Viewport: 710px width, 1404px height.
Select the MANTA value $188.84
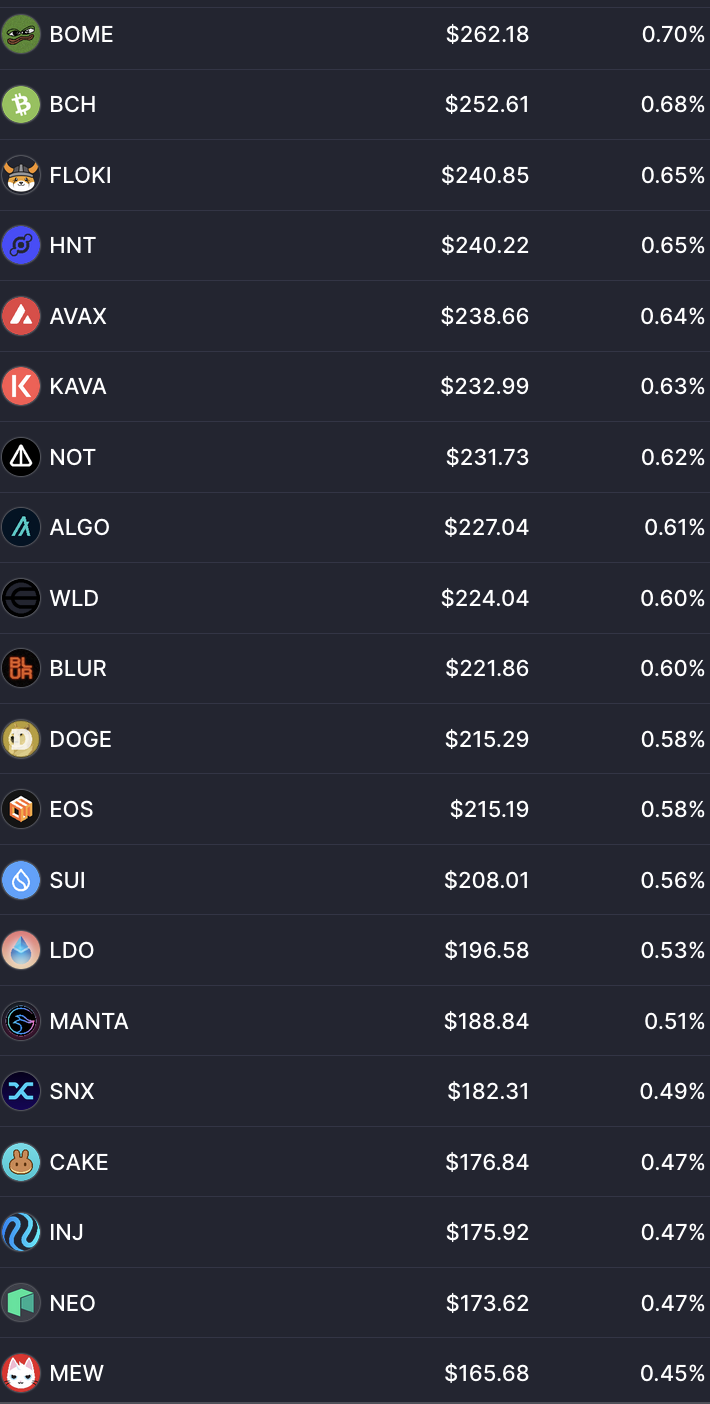coord(486,1022)
